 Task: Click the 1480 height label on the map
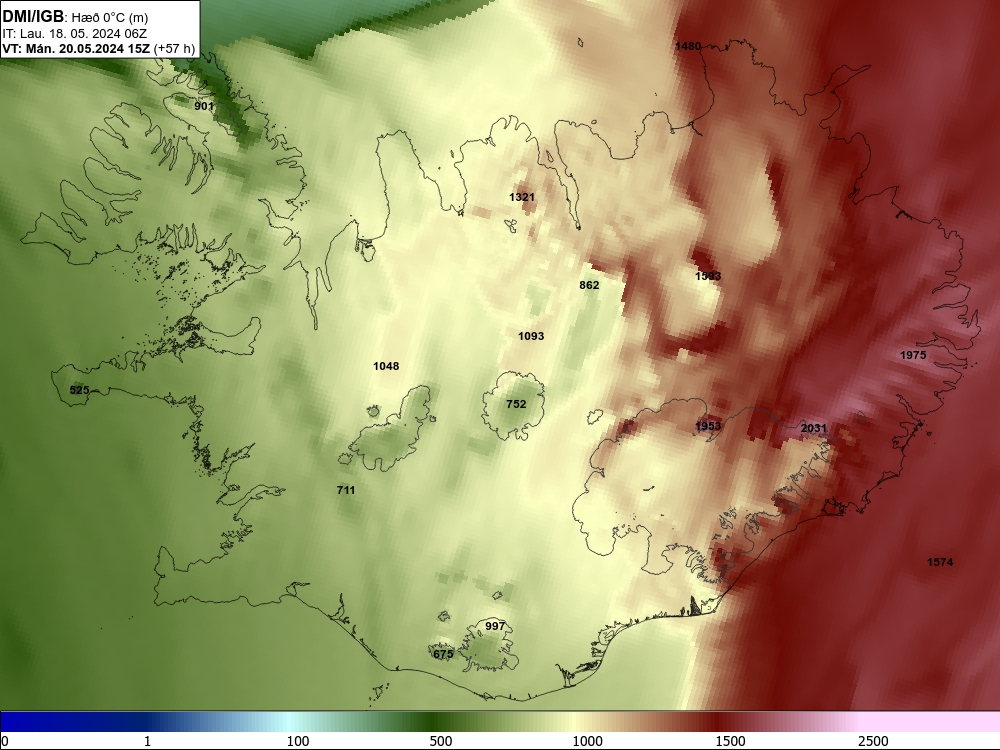click(x=688, y=46)
